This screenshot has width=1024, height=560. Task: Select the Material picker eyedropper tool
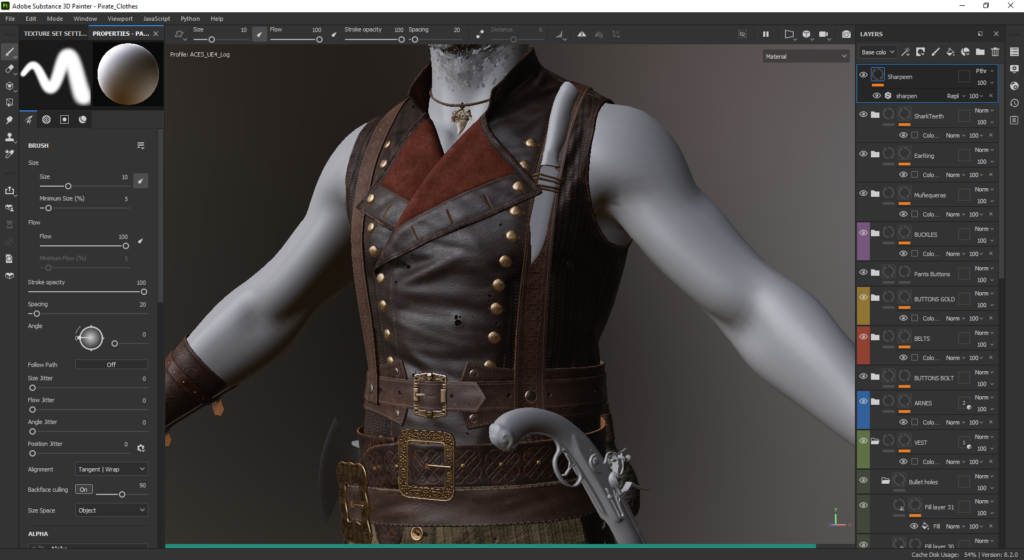(9, 154)
